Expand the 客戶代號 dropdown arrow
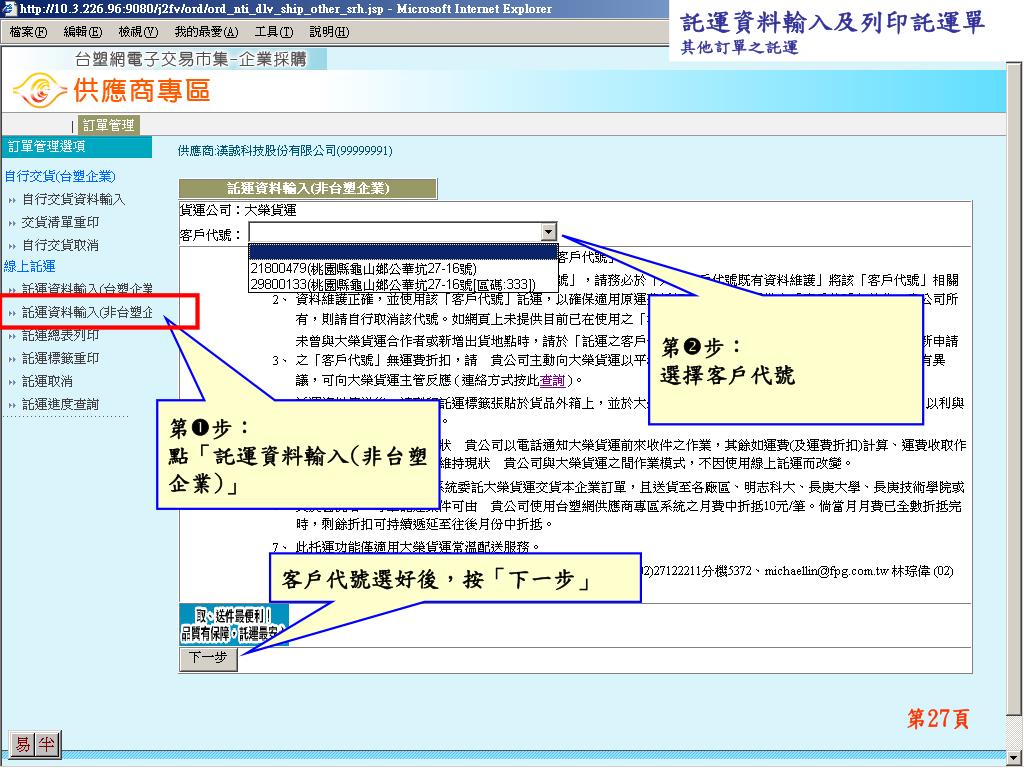1024x768 pixels. 549,232
